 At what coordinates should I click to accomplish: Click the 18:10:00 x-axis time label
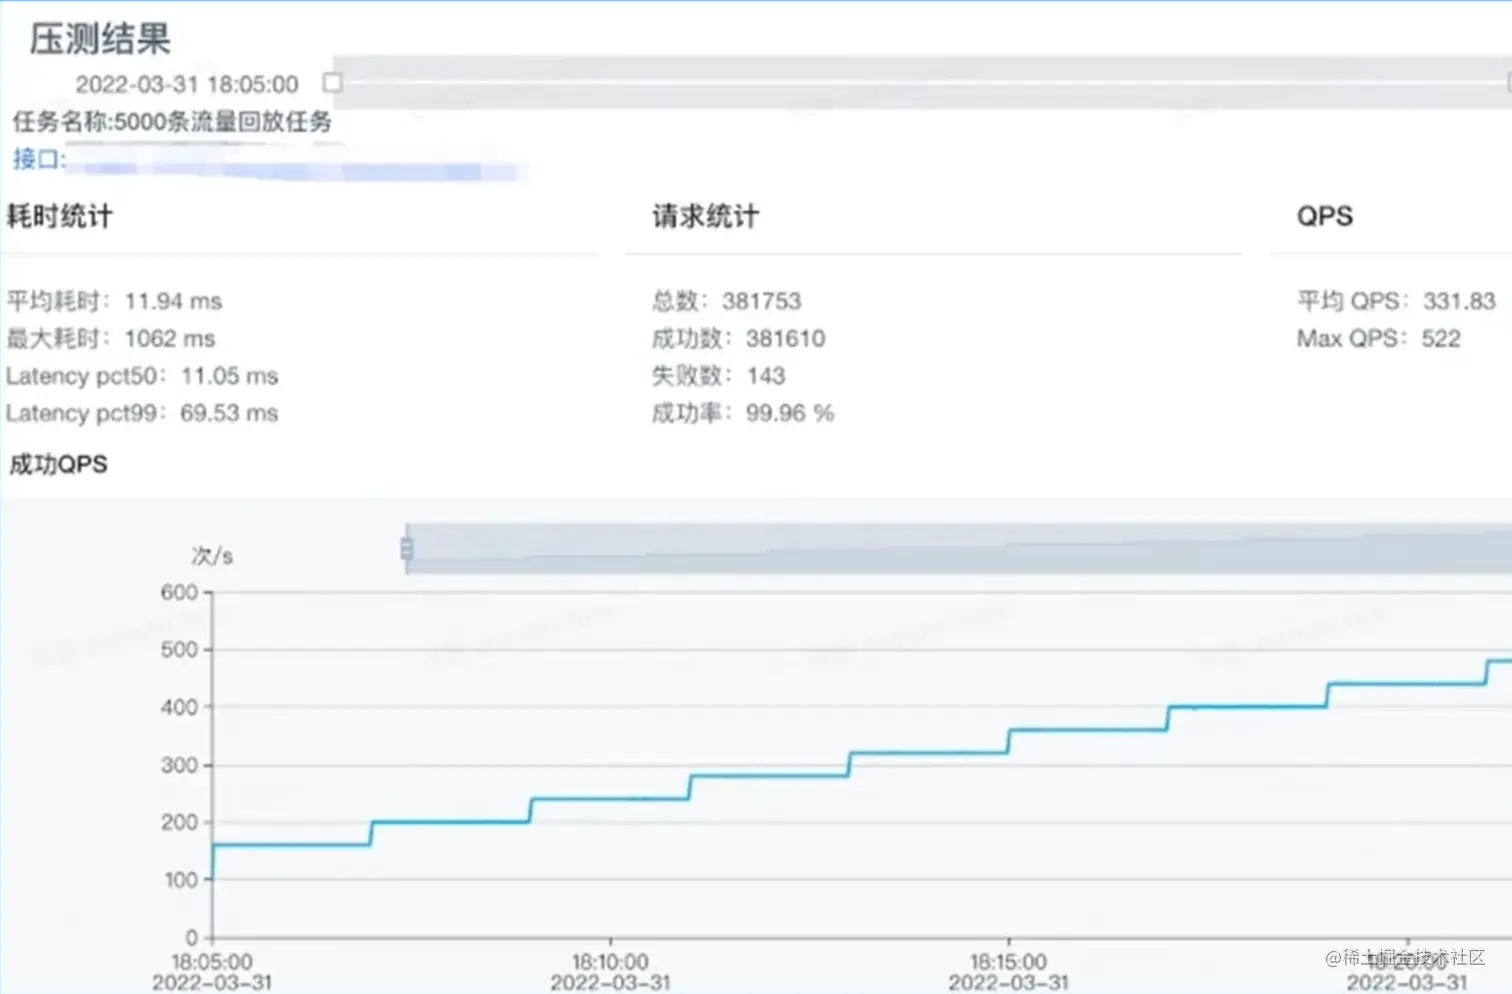click(610, 961)
